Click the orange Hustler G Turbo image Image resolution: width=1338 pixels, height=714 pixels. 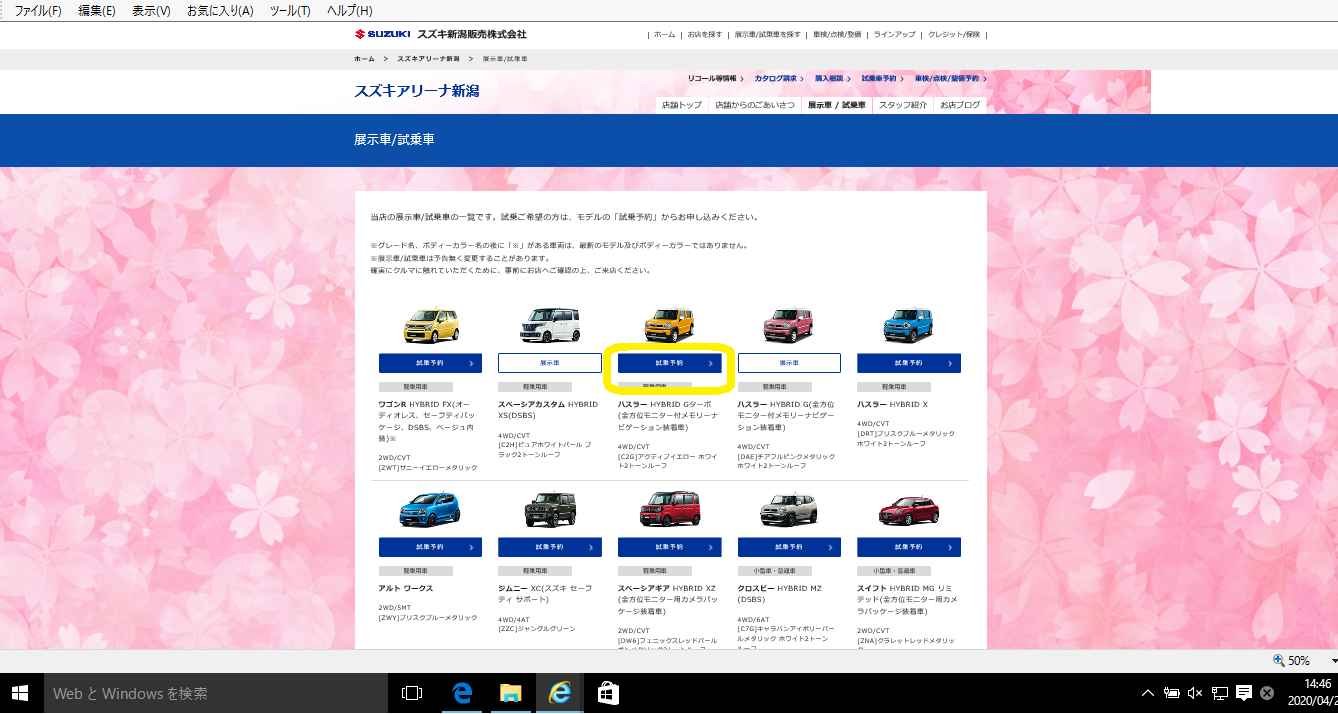[669, 325]
